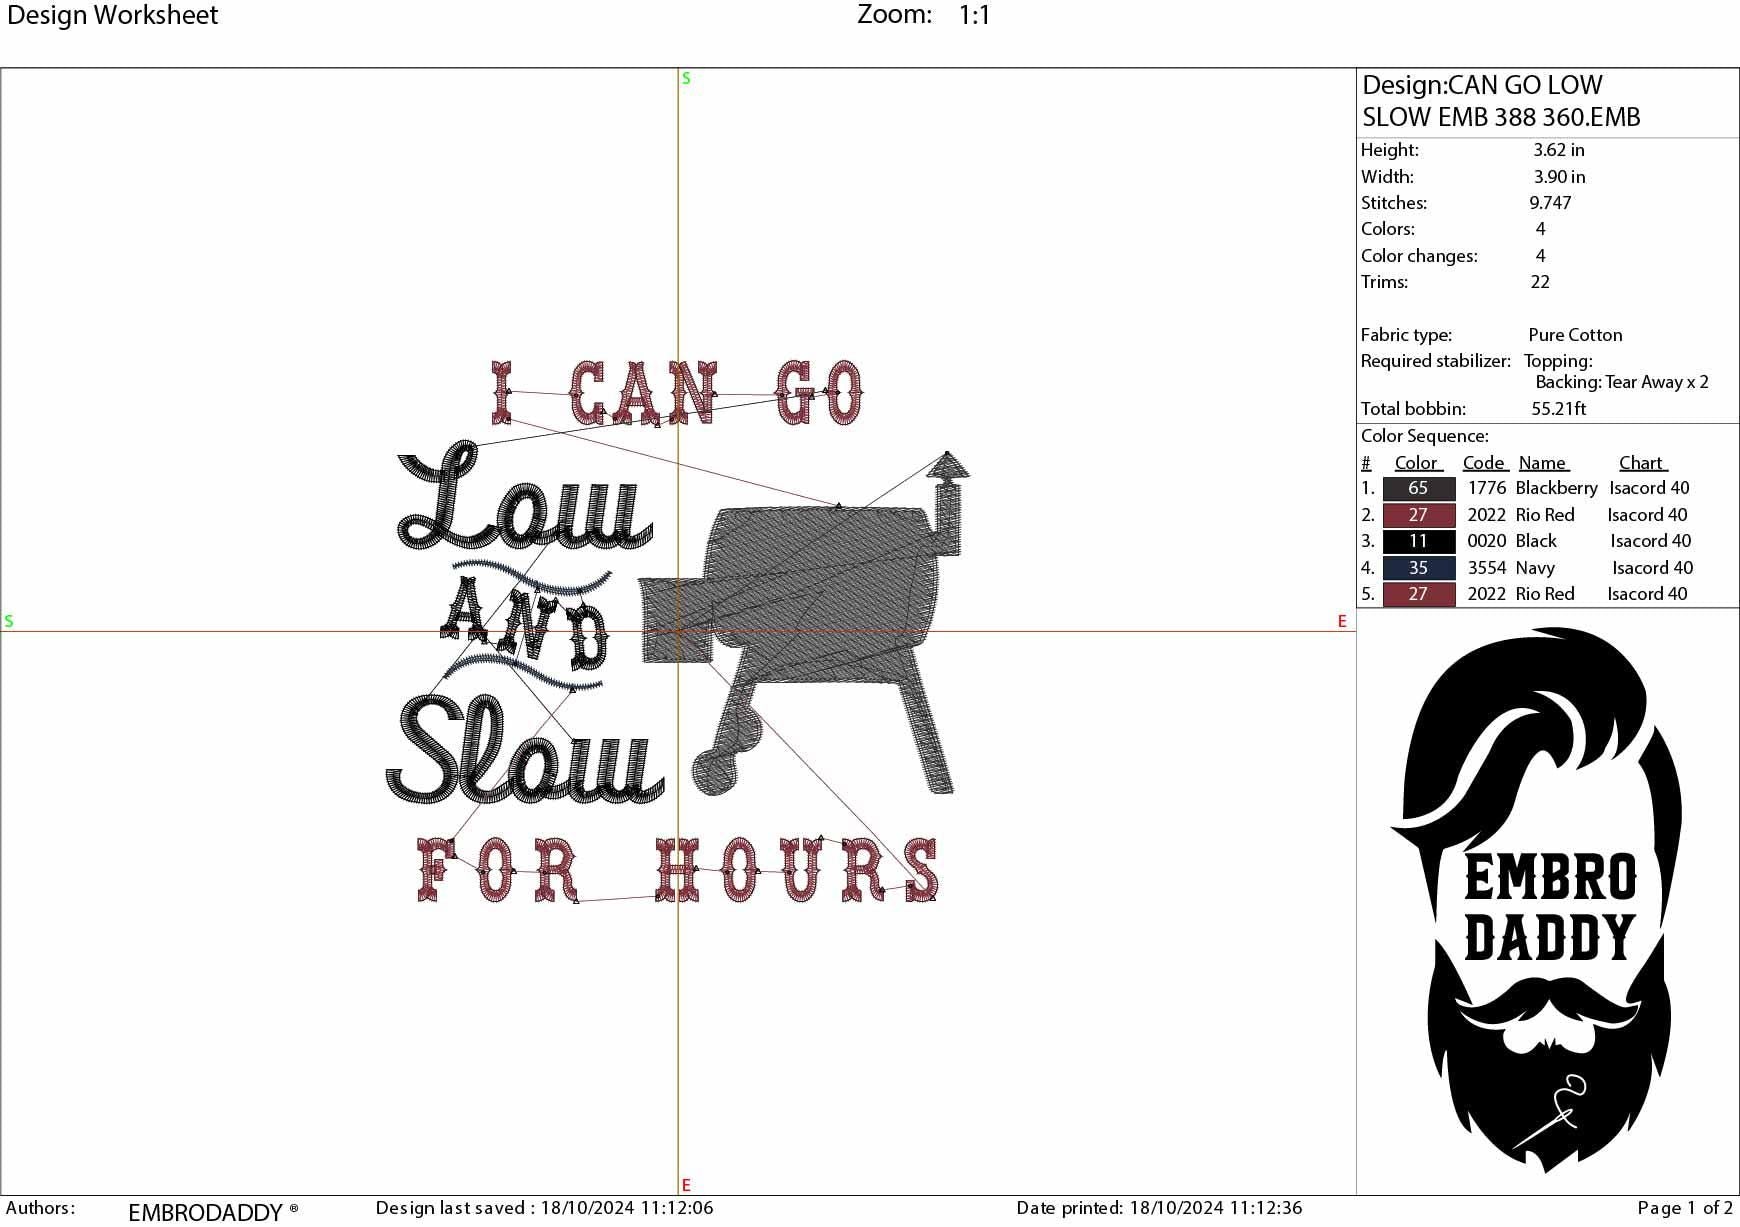The width and height of the screenshot is (1740, 1227).
Task: Click the design name CAN GO LOW SLOW EMB
Action: (x=1500, y=102)
